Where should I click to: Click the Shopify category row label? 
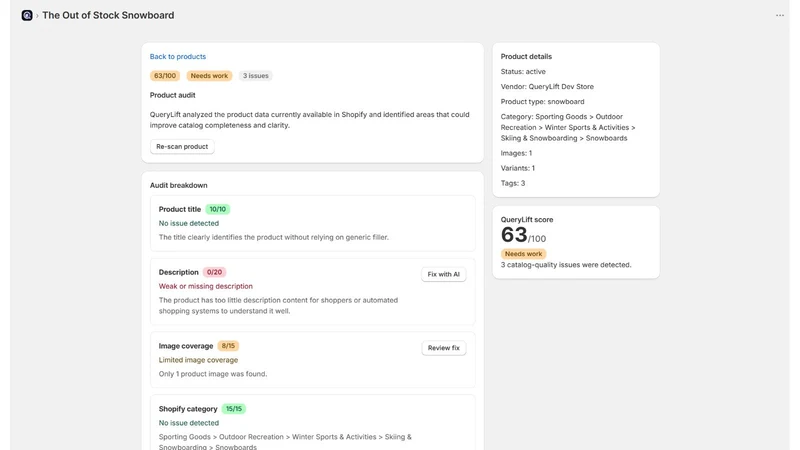[188, 409]
